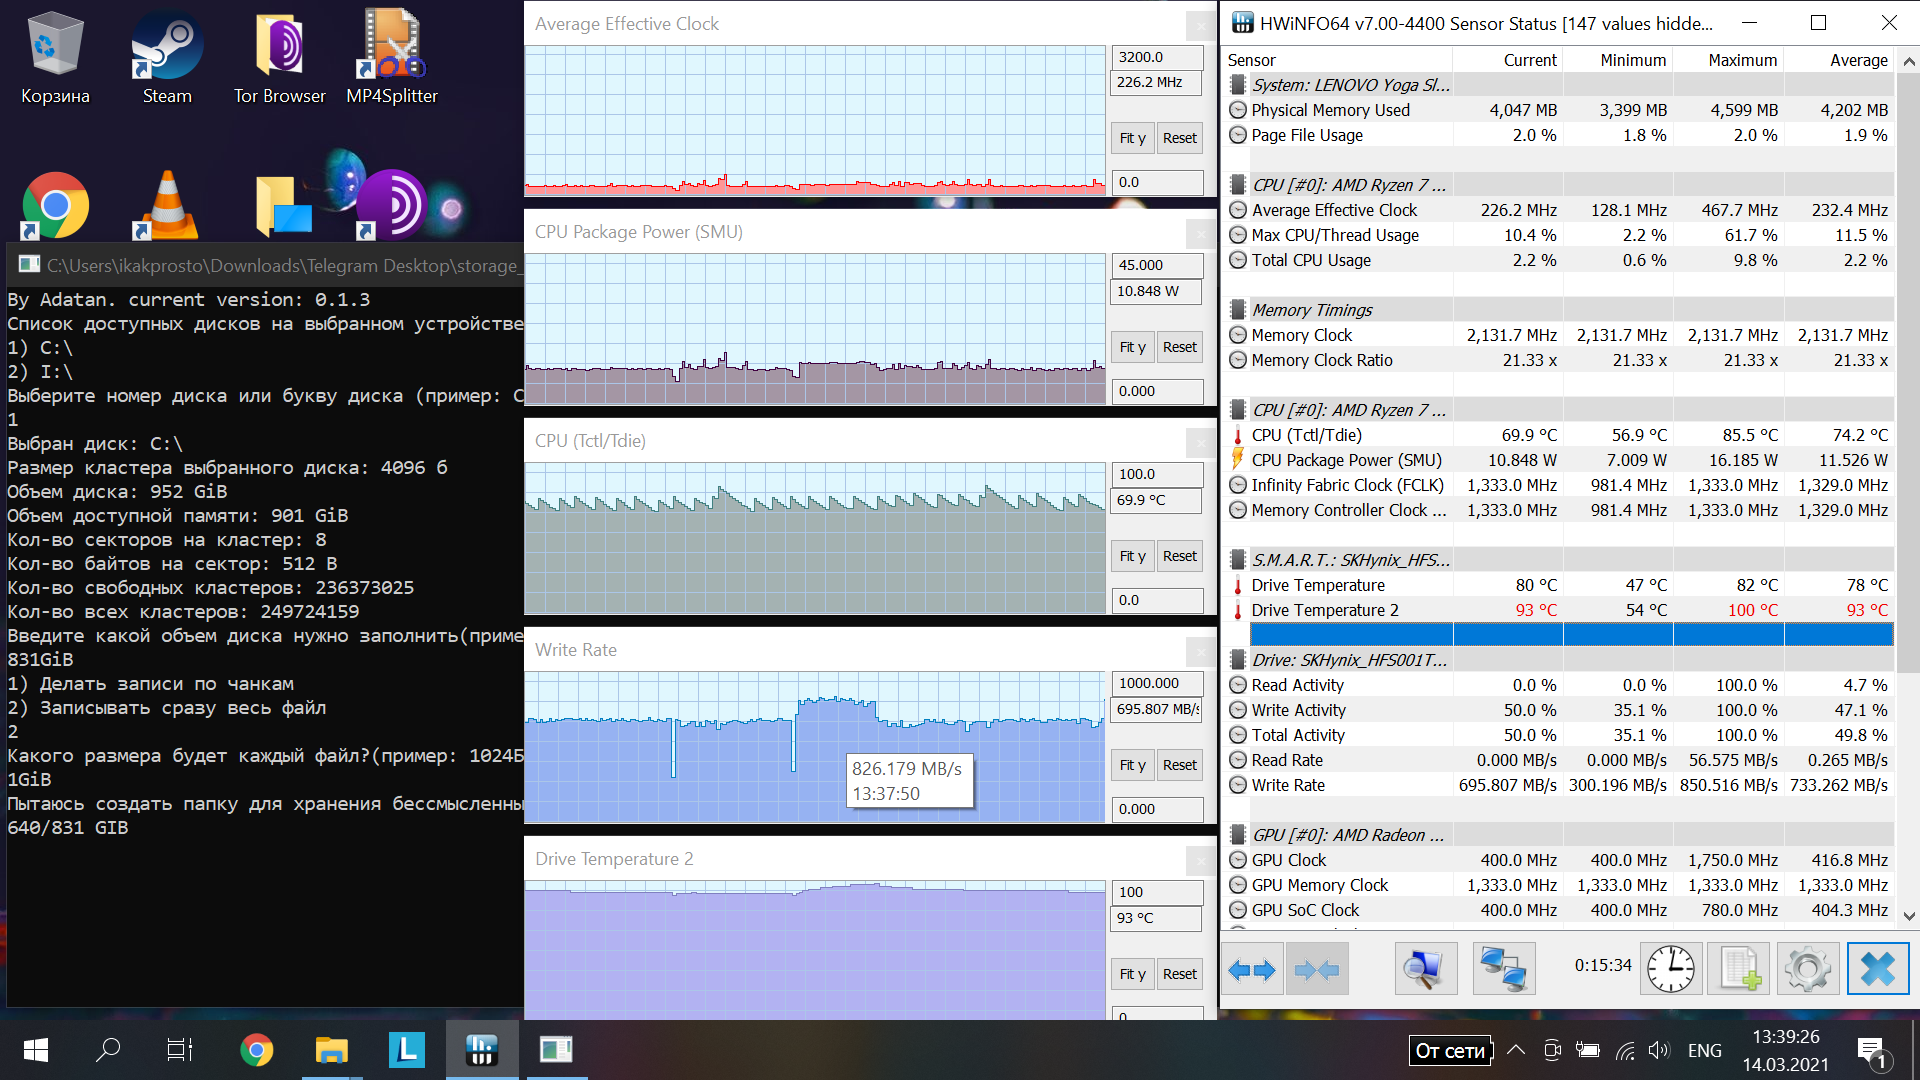This screenshot has height=1080, width=1920.
Task: Open the blue L app on taskbar
Action: coord(406,1050)
